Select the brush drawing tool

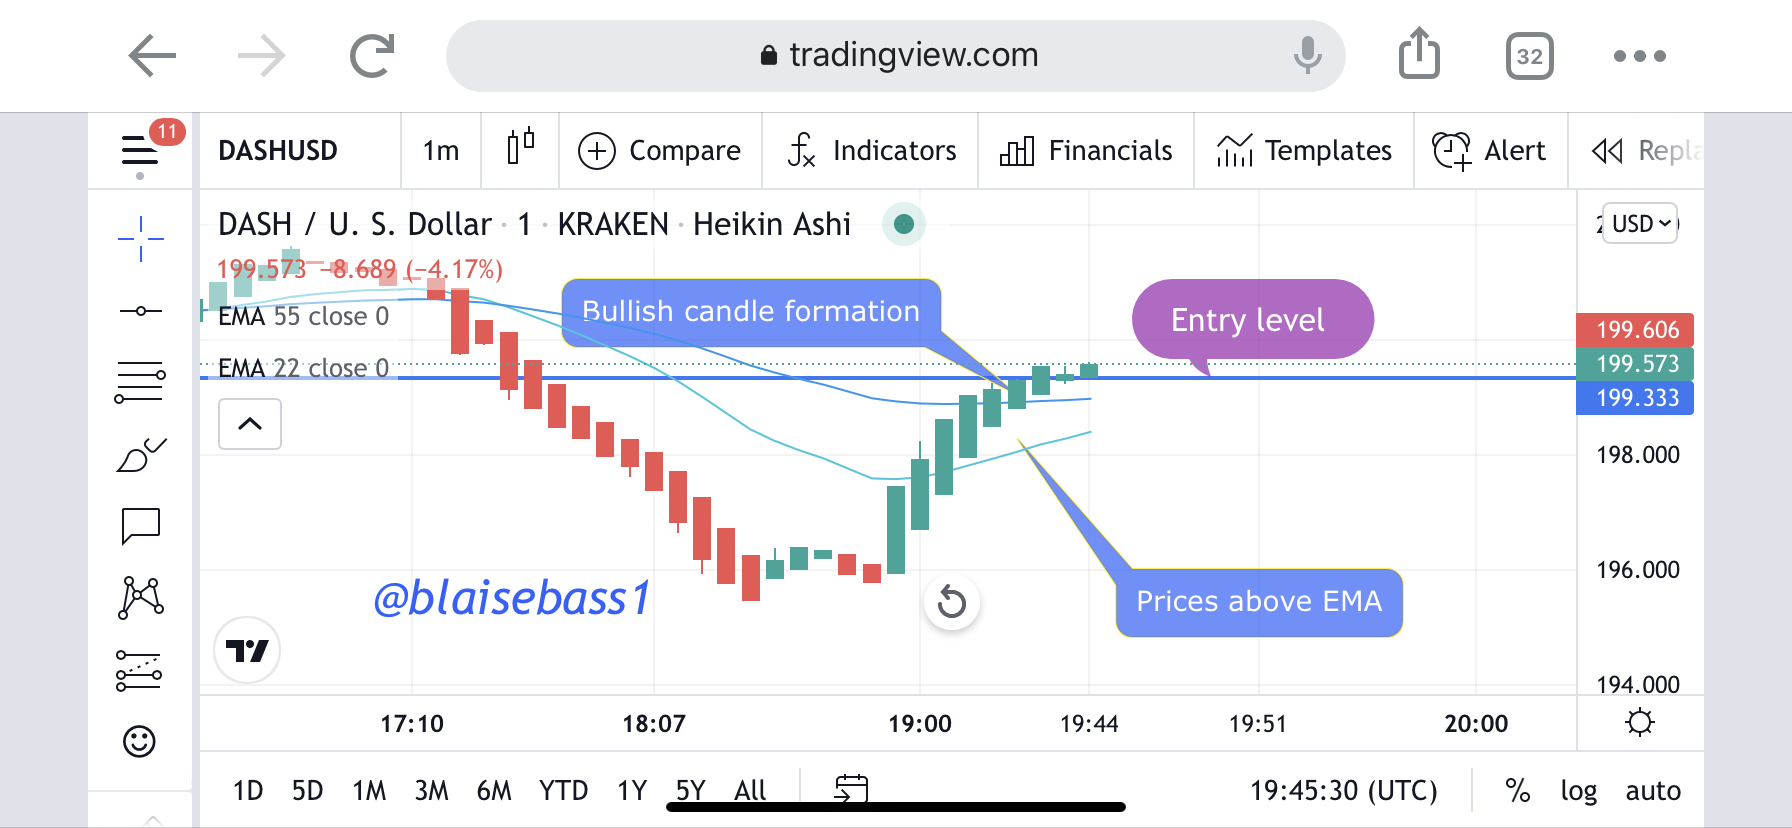pos(140,455)
